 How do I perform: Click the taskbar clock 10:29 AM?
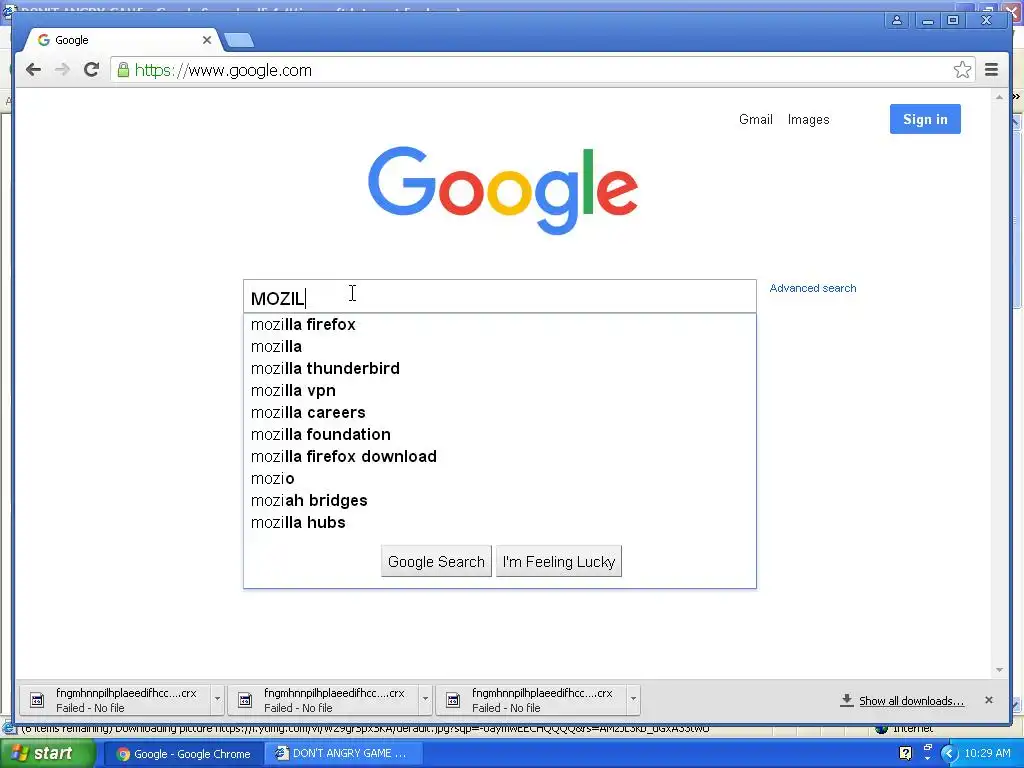[x=987, y=754]
